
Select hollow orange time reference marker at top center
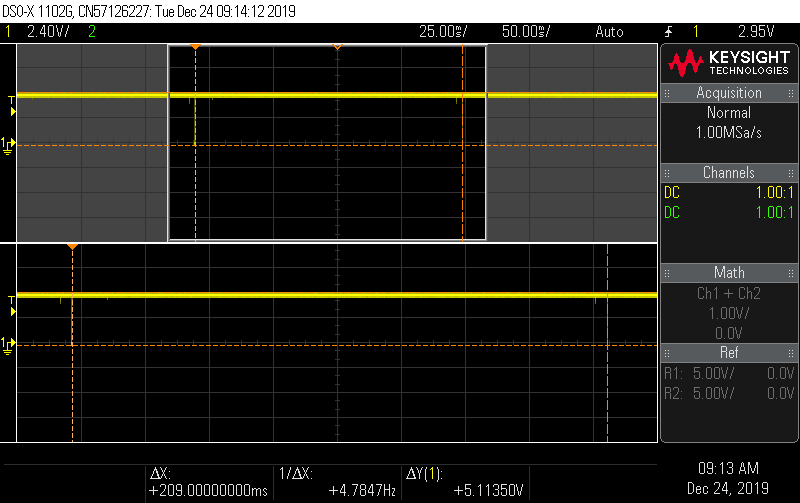point(337,47)
